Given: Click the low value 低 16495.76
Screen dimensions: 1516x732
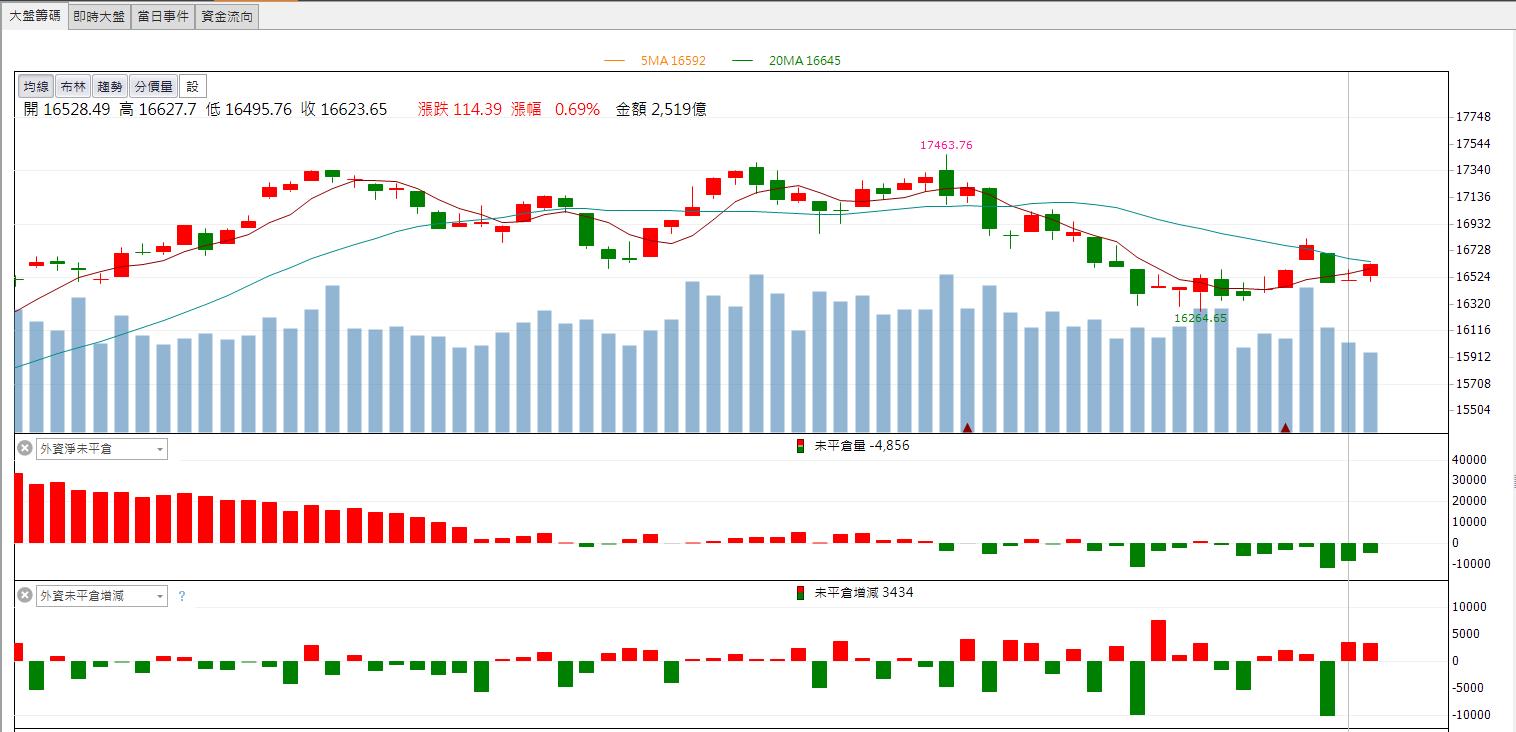Looking at the screenshot, I should (249, 110).
